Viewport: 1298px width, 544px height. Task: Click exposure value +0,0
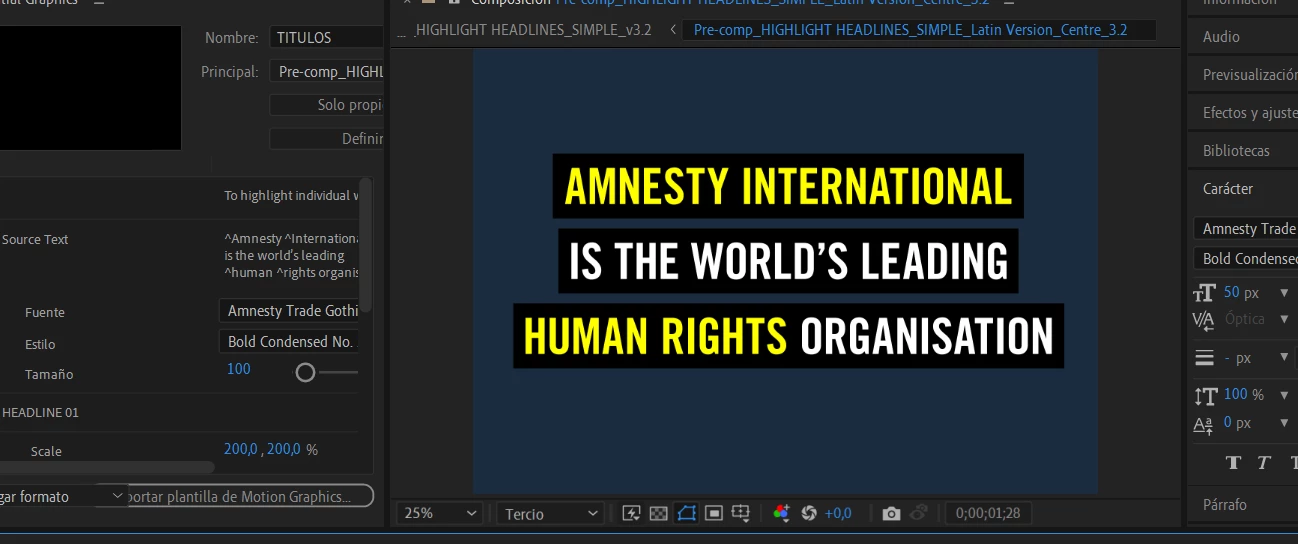coord(838,513)
